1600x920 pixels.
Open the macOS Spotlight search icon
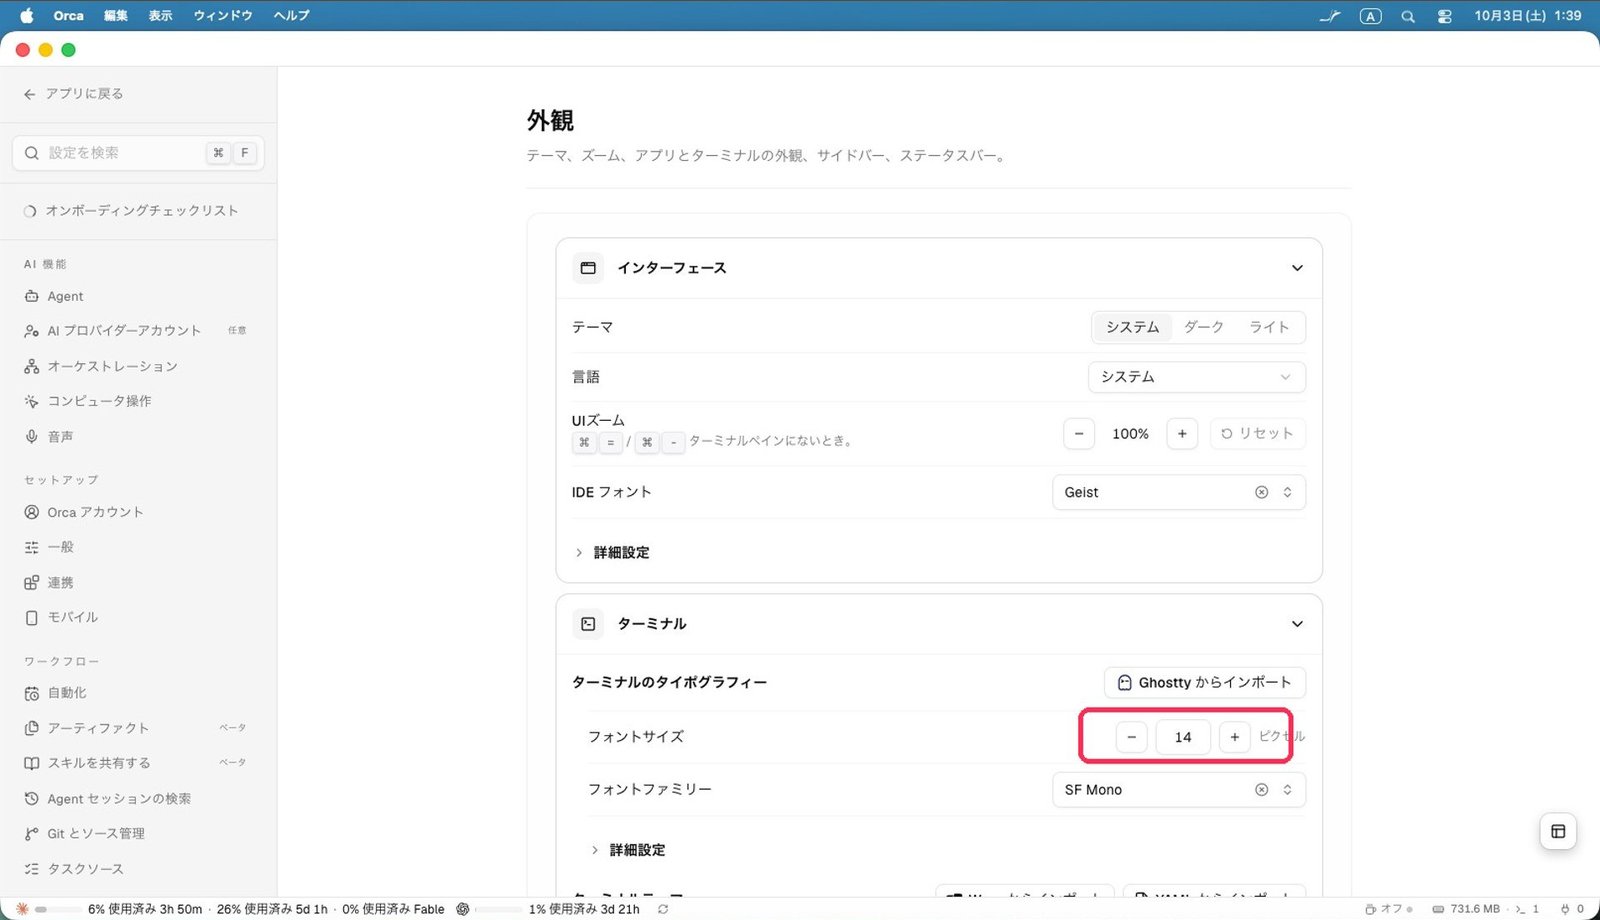pos(1408,16)
